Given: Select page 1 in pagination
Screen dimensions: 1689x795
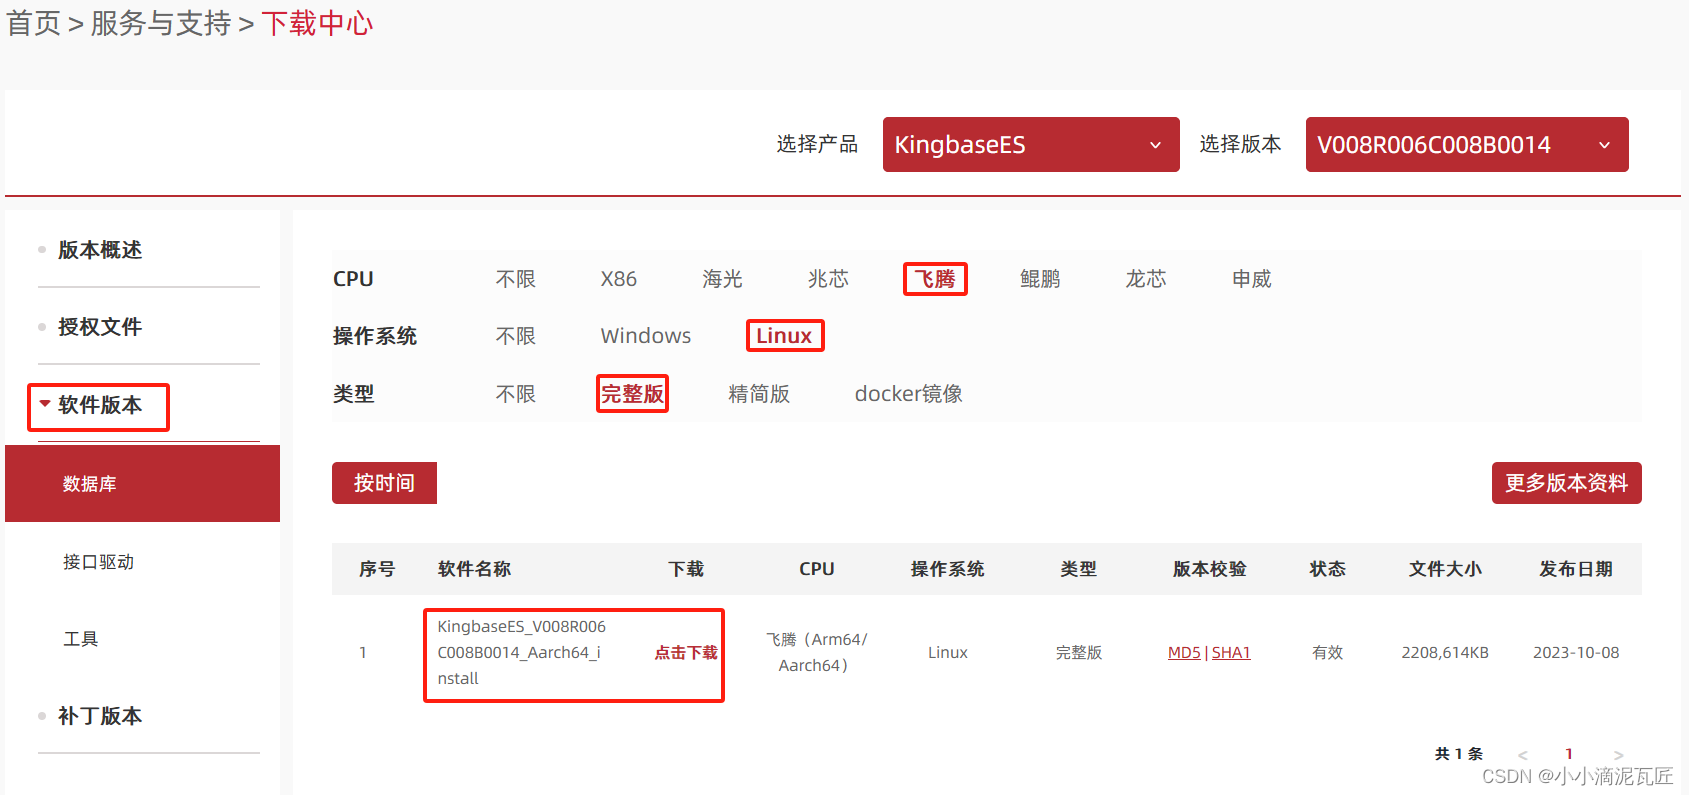Looking at the screenshot, I should tap(1569, 754).
